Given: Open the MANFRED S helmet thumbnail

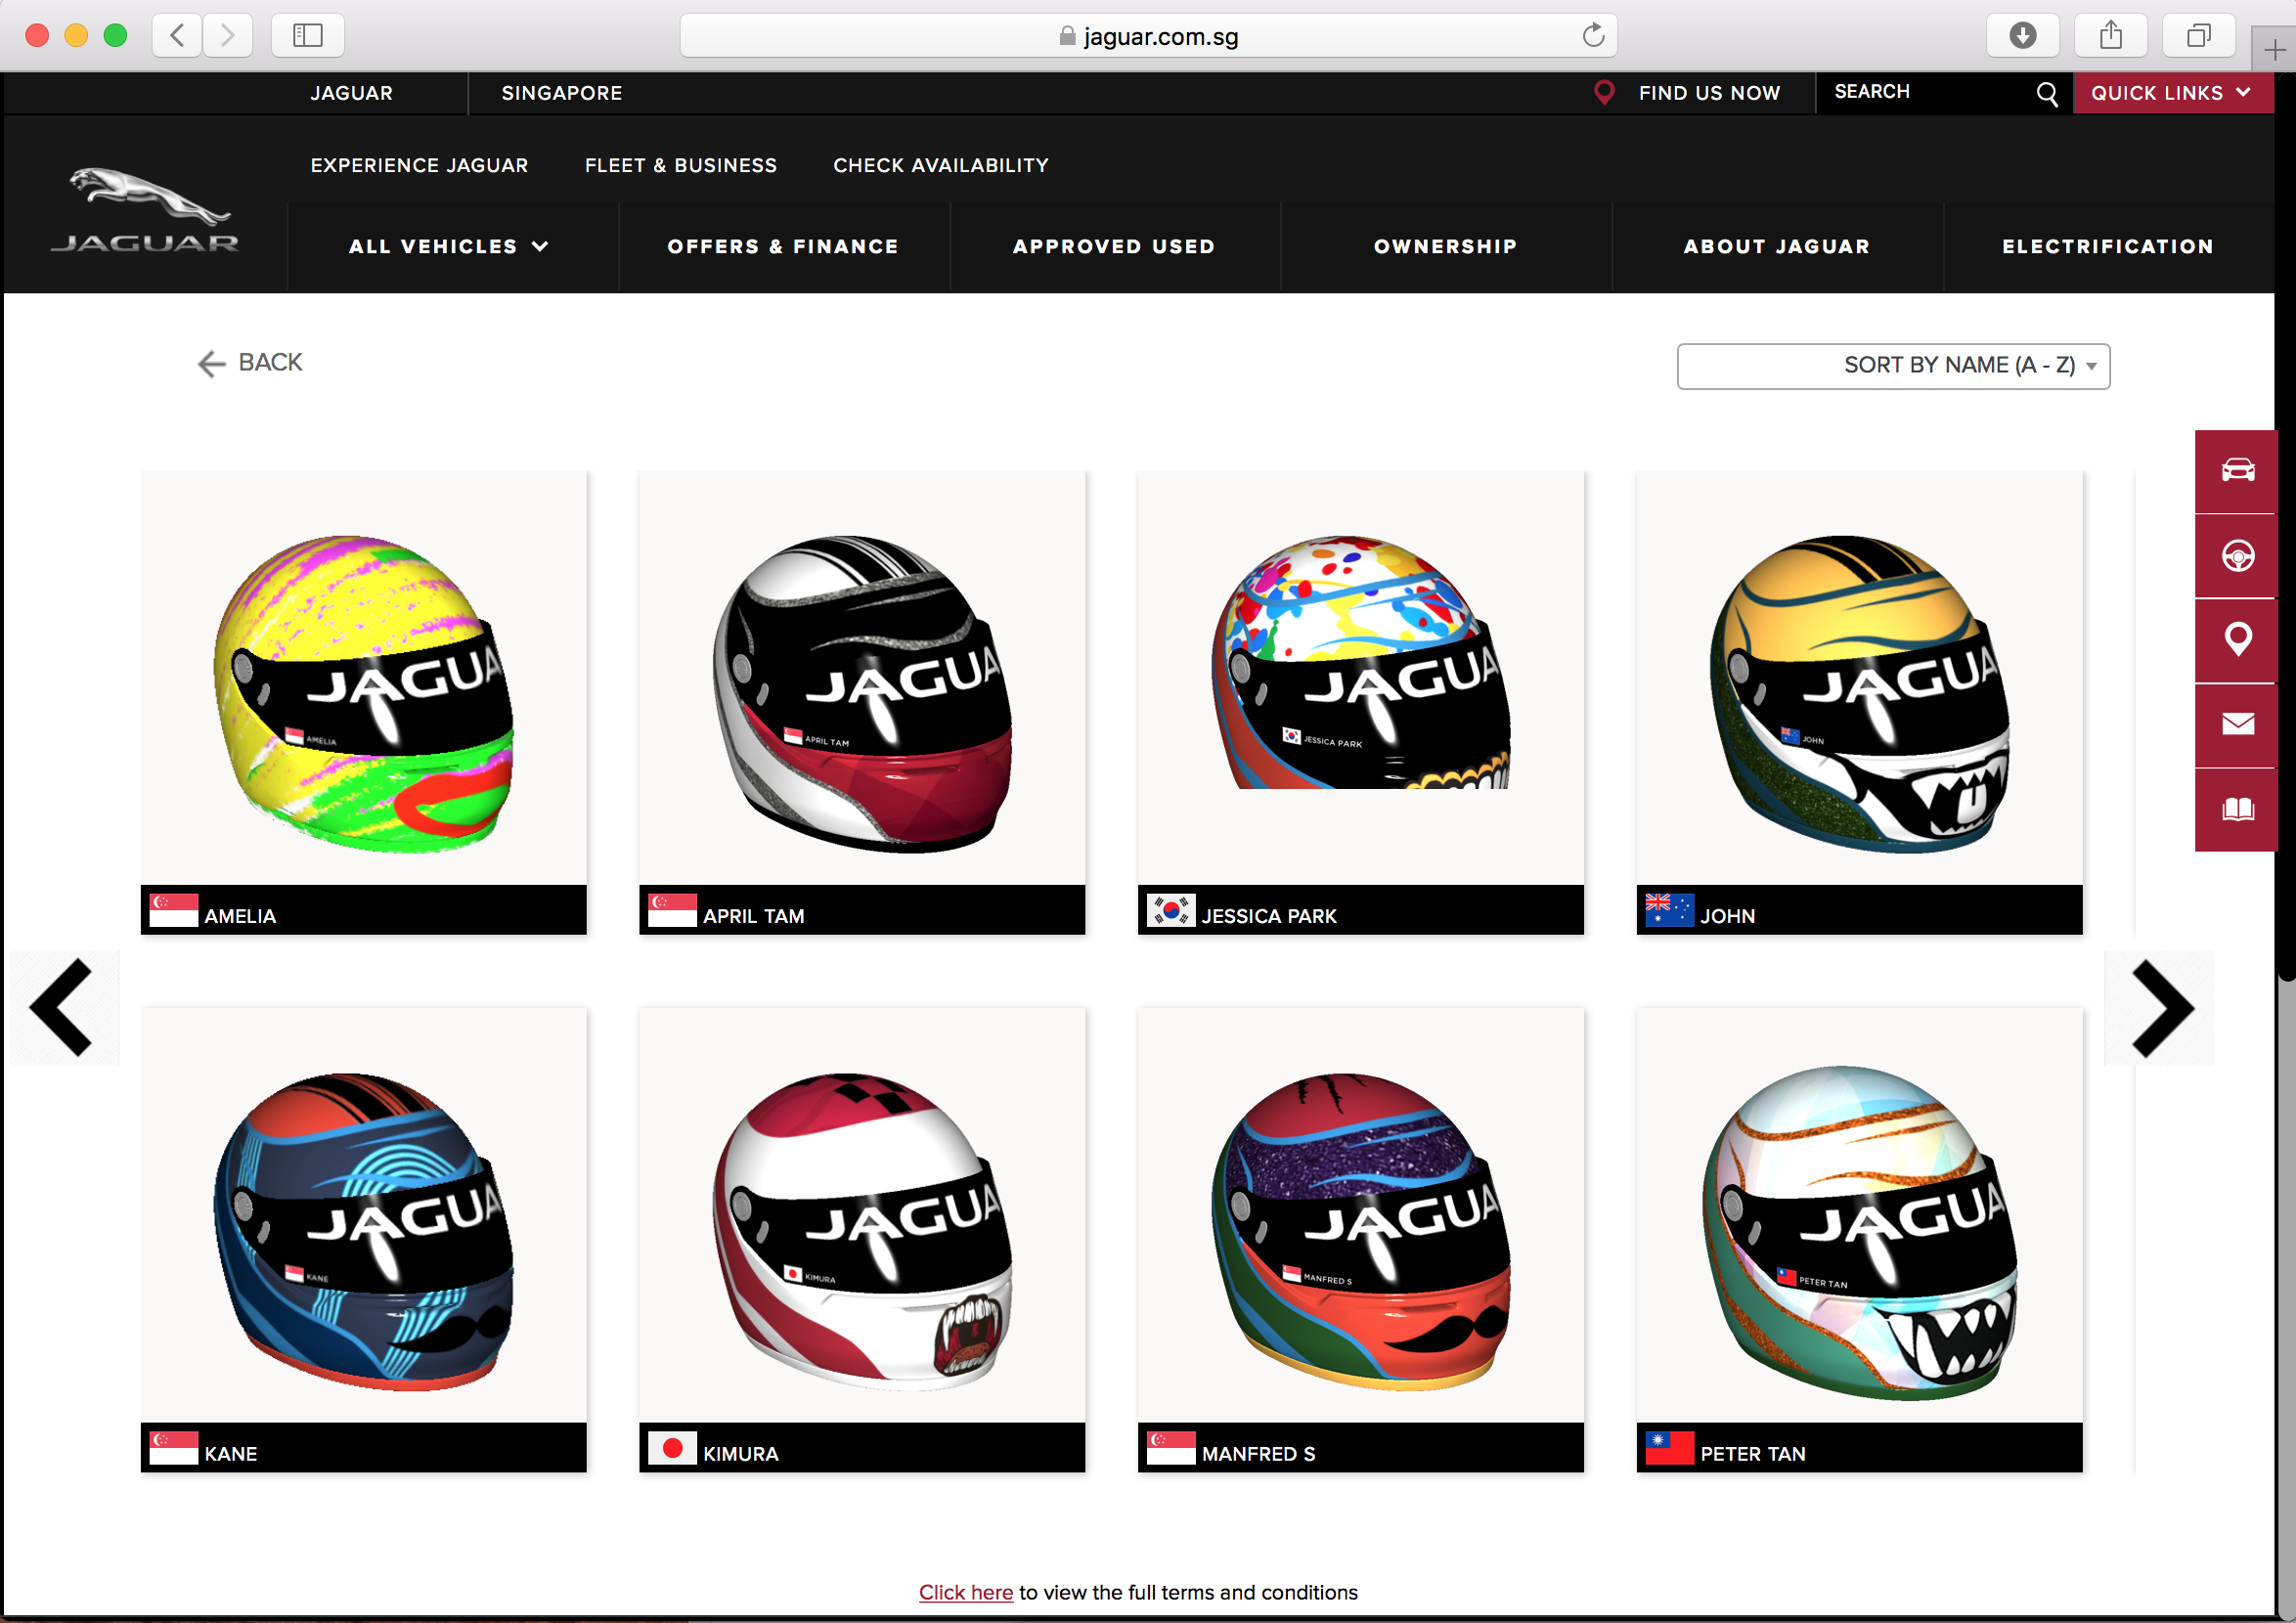Looking at the screenshot, I should [1361, 1215].
